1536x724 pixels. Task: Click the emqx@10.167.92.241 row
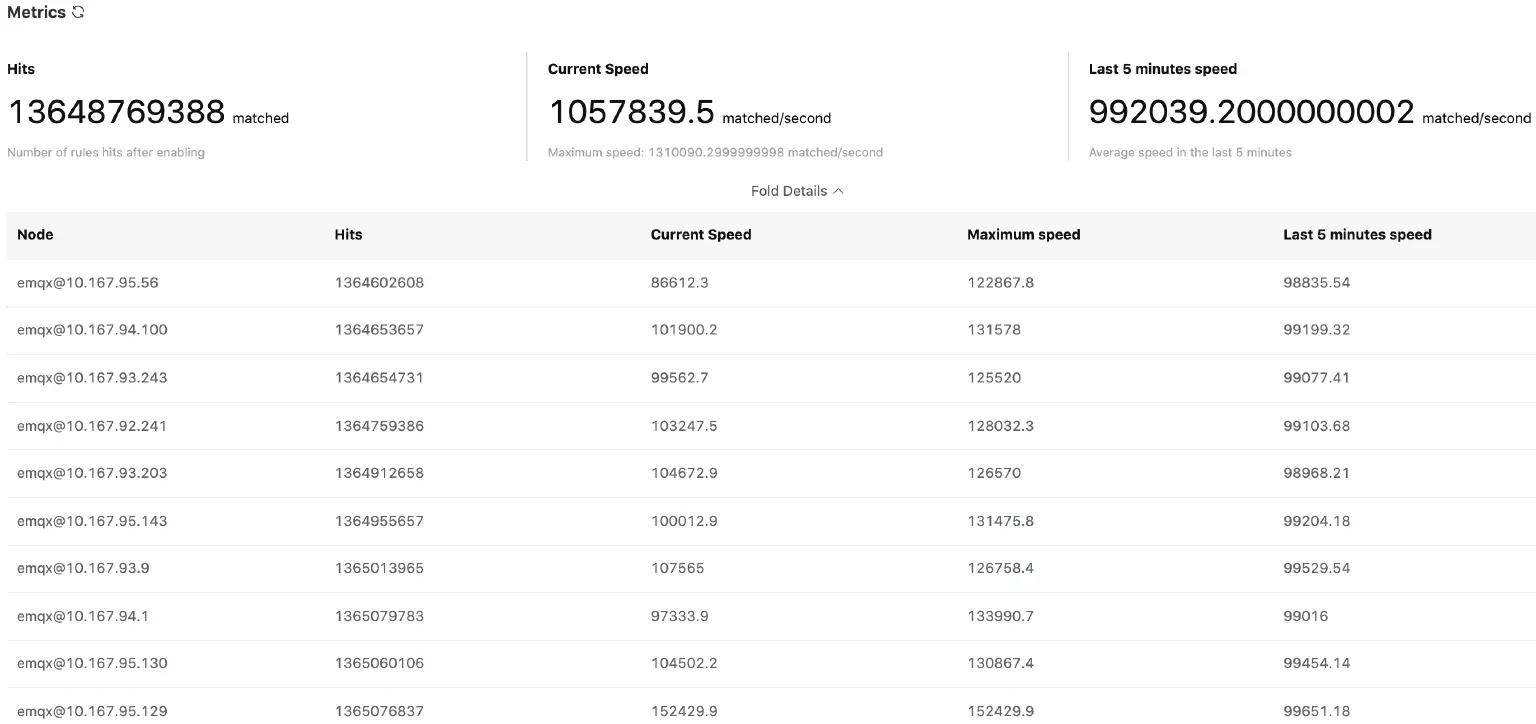[x=91, y=425]
